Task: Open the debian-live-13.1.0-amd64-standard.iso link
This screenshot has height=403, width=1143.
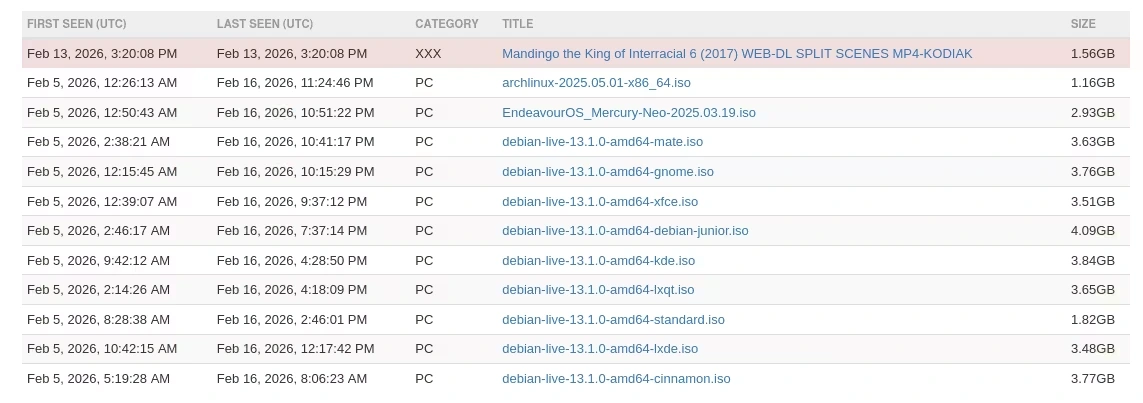Action: [613, 320]
